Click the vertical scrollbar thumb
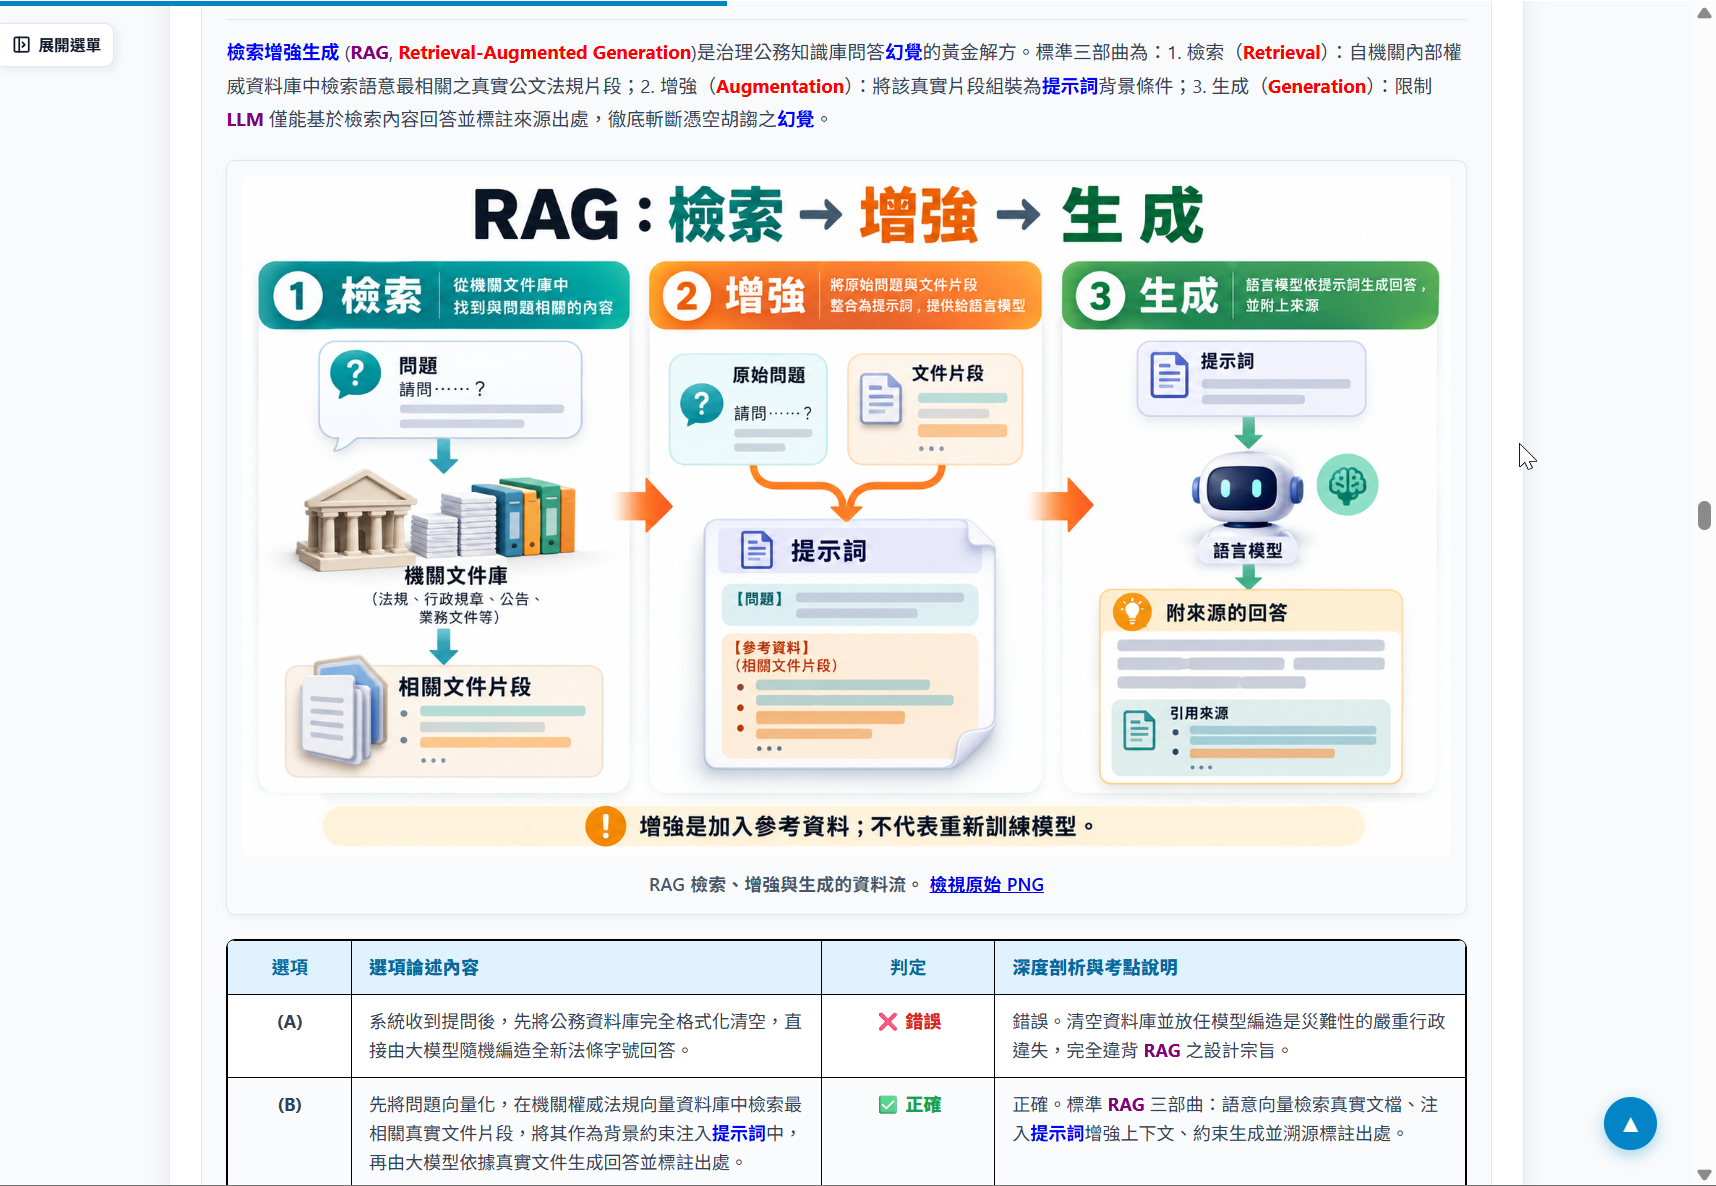This screenshot has width=1716, height=1186. [1704, 514]
